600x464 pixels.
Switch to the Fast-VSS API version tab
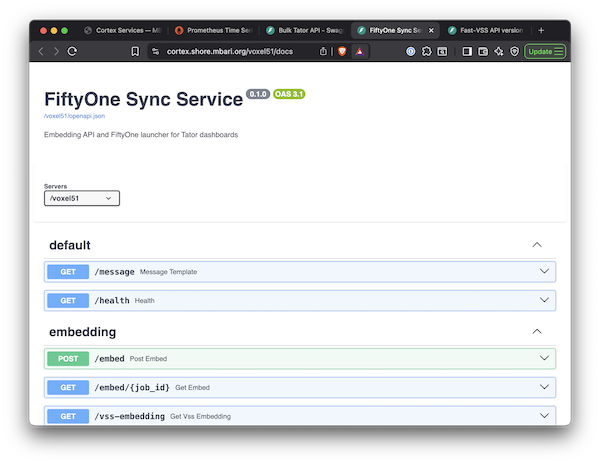point(486,30)
